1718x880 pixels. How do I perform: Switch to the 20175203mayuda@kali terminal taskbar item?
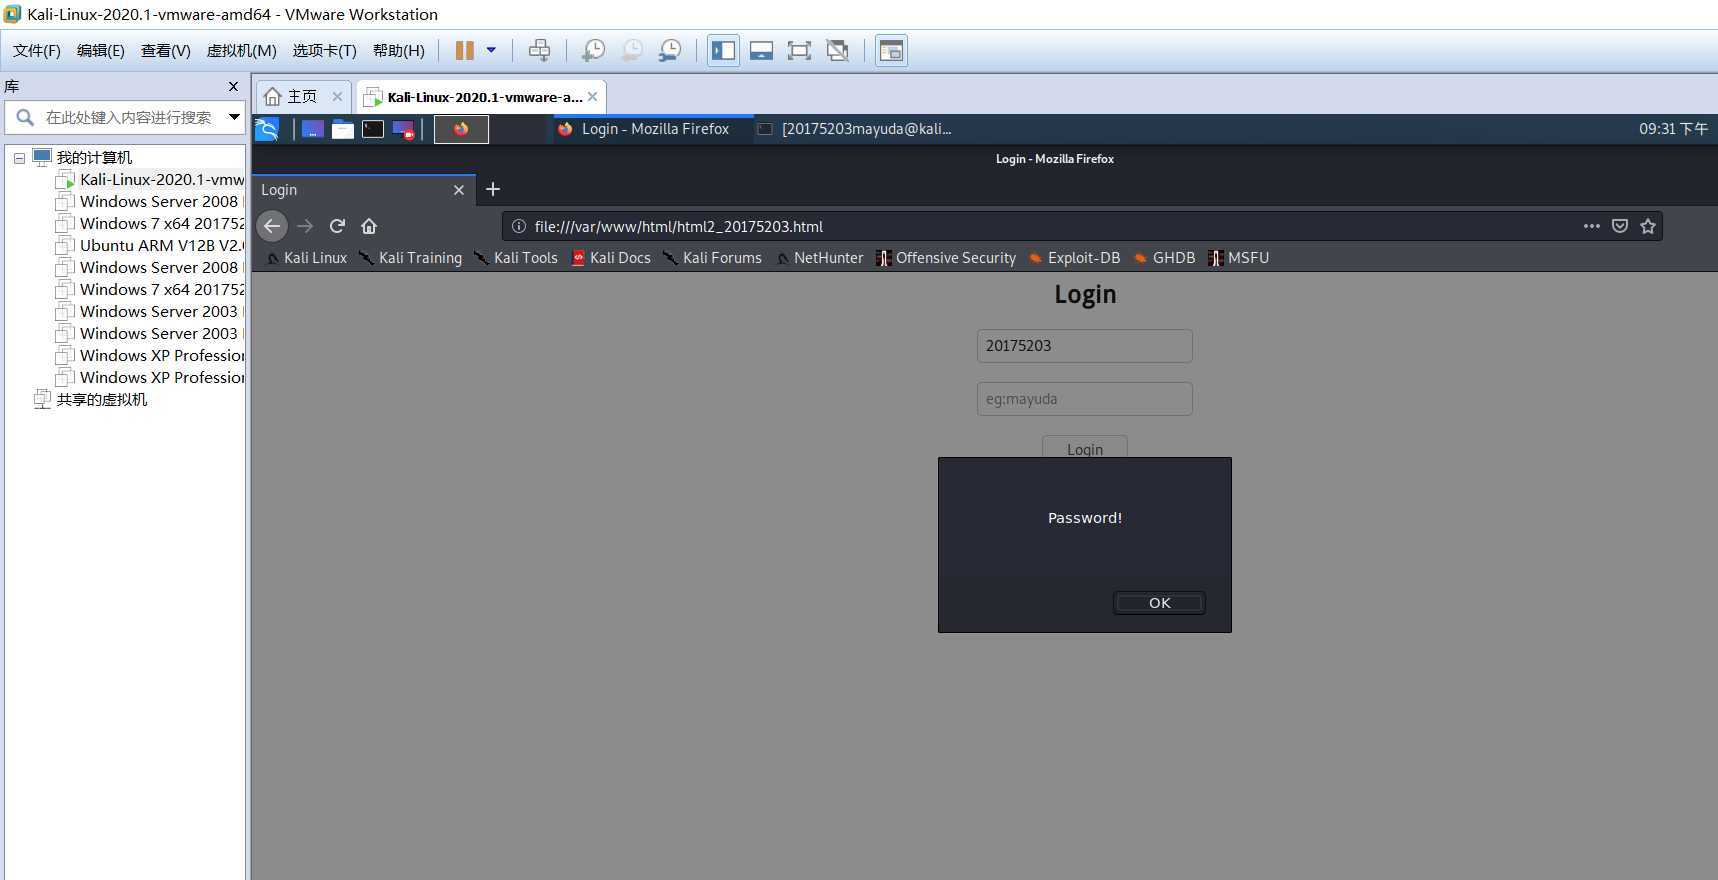pyautogui.click(x=855, y=129)
